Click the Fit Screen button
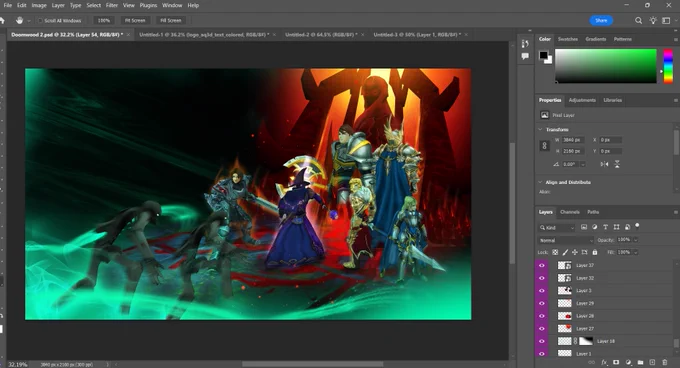680x368 pixels. click(135, 20)
